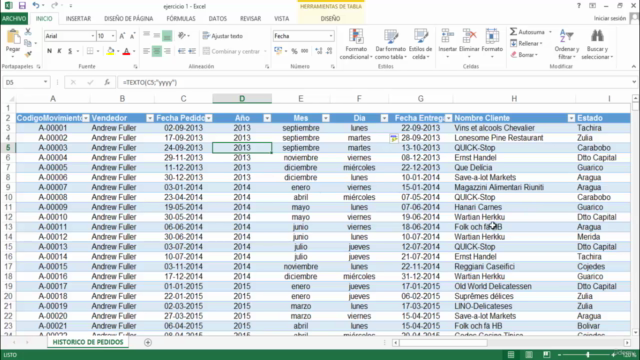640x360 pixels.
Task: Click Dar formato como tabla icon
Action: 391,37
